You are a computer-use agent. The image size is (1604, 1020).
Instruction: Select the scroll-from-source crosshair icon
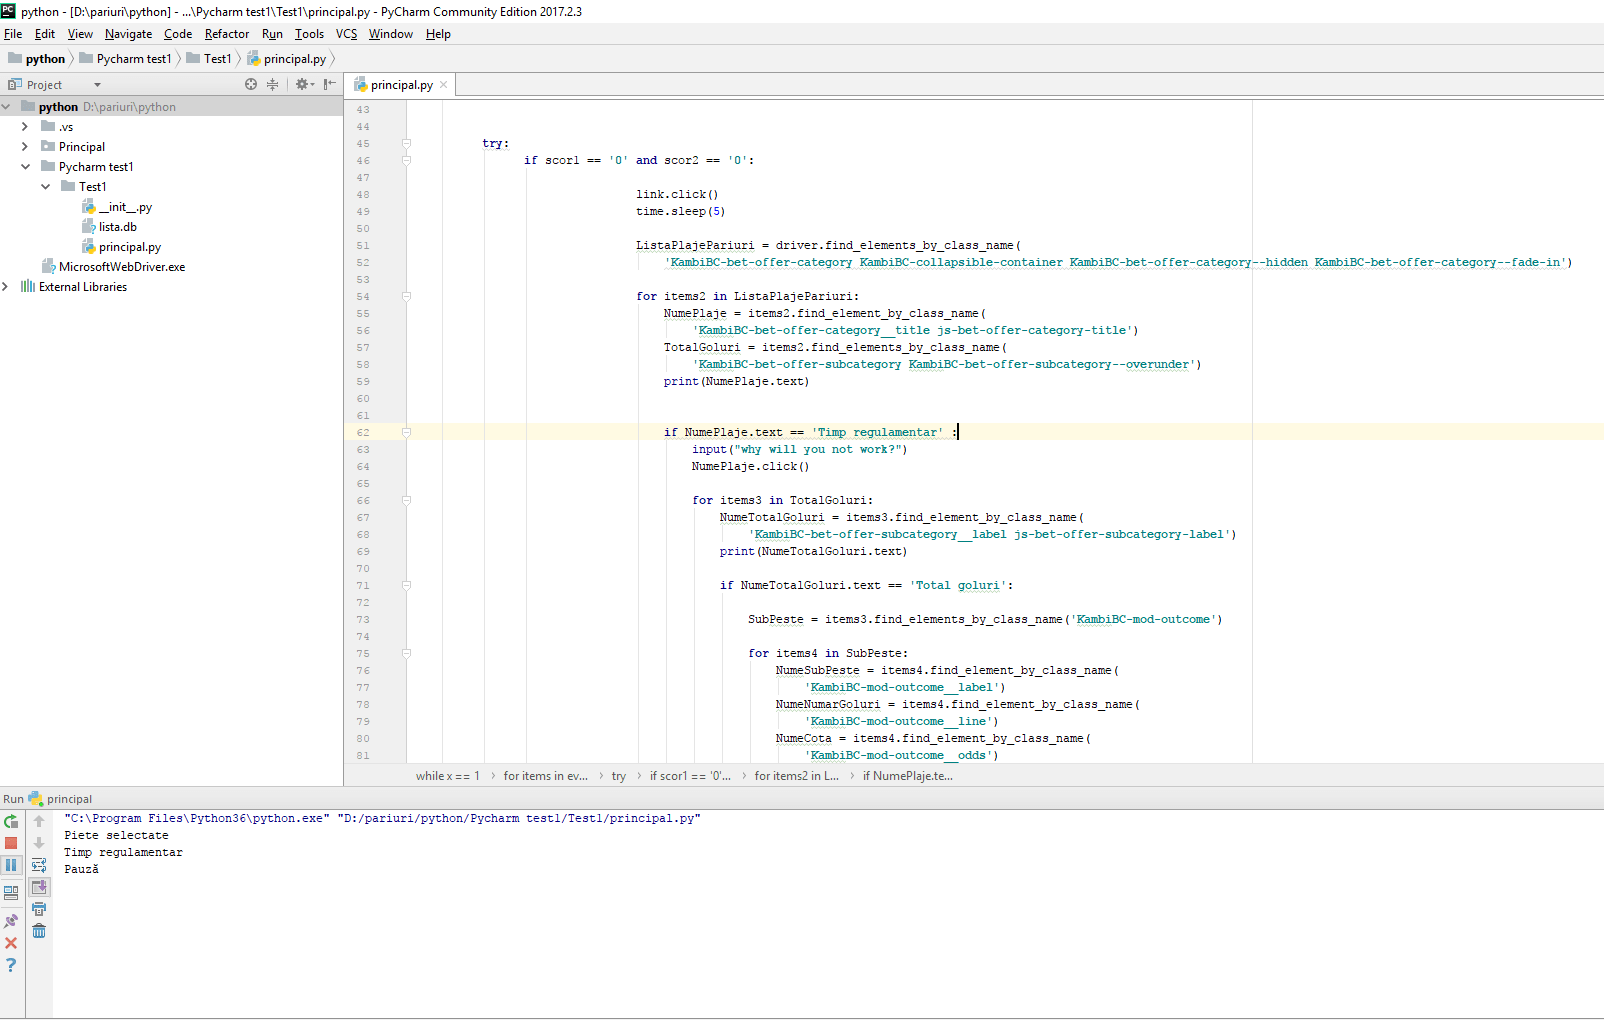point(251,84)
